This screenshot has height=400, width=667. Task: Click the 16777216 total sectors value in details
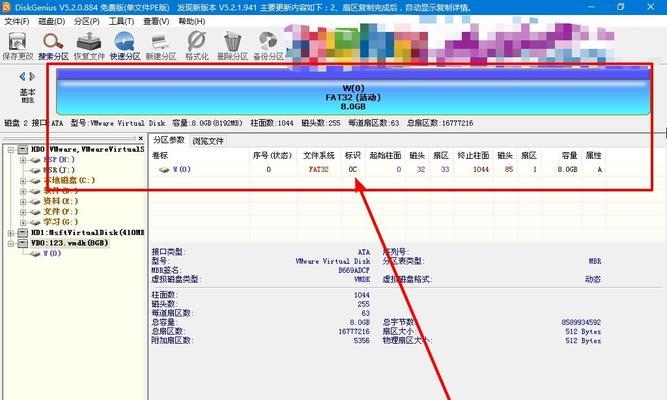point(354,331)
